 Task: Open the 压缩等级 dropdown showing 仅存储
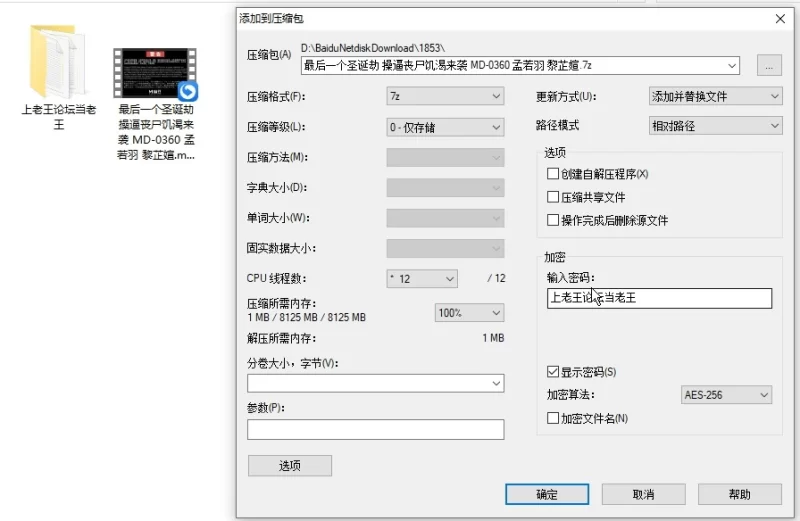point(445,127)
